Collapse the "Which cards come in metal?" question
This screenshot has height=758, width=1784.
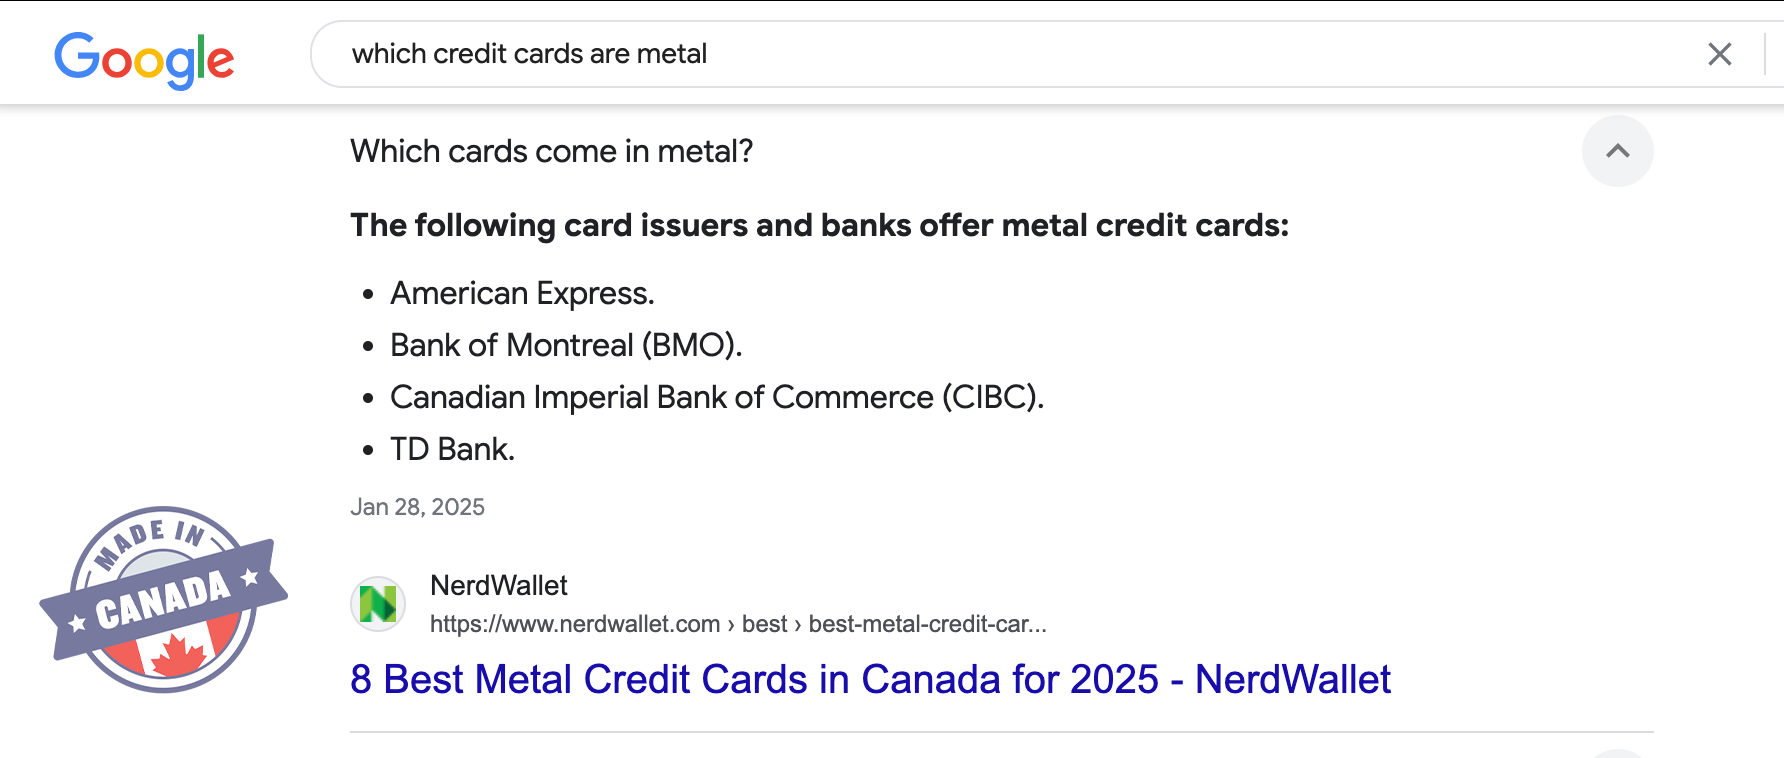point(551,151)
